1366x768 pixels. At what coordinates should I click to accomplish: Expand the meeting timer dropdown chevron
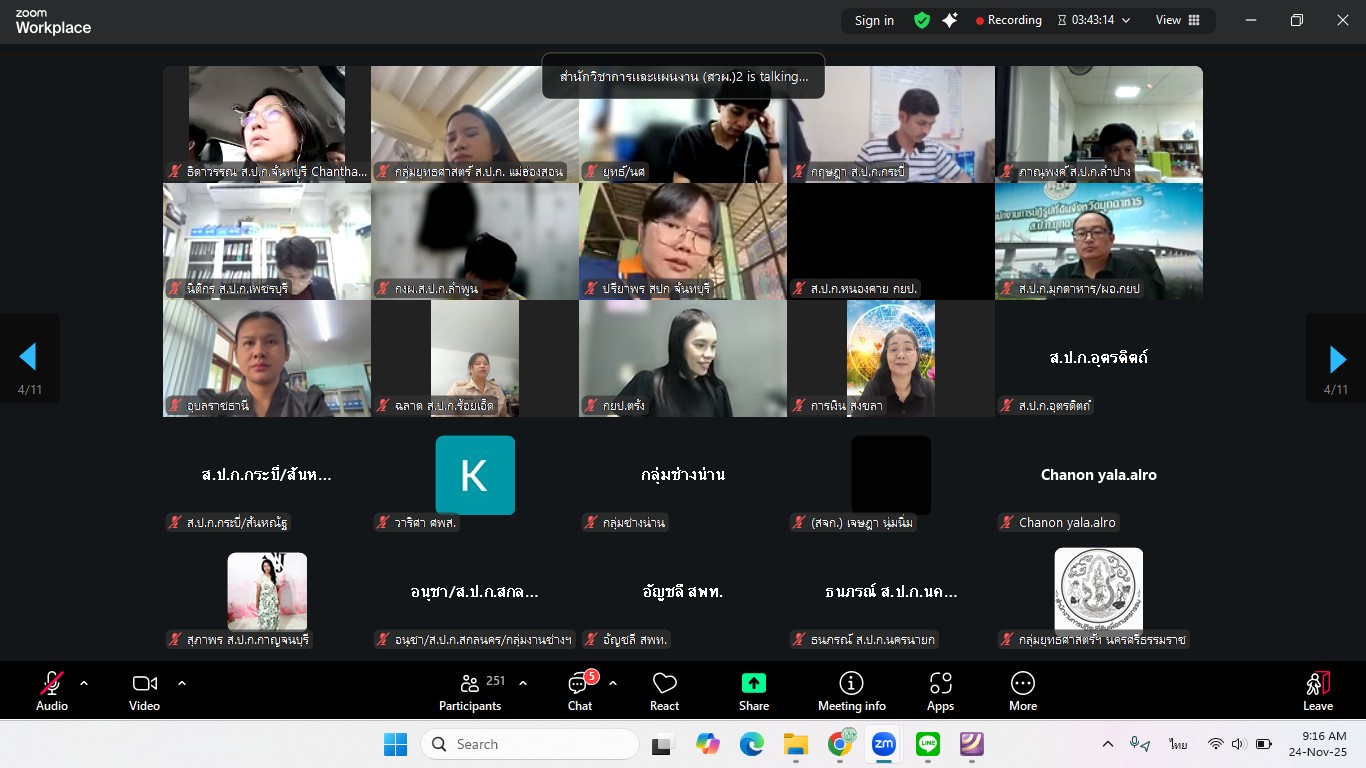1126,20
